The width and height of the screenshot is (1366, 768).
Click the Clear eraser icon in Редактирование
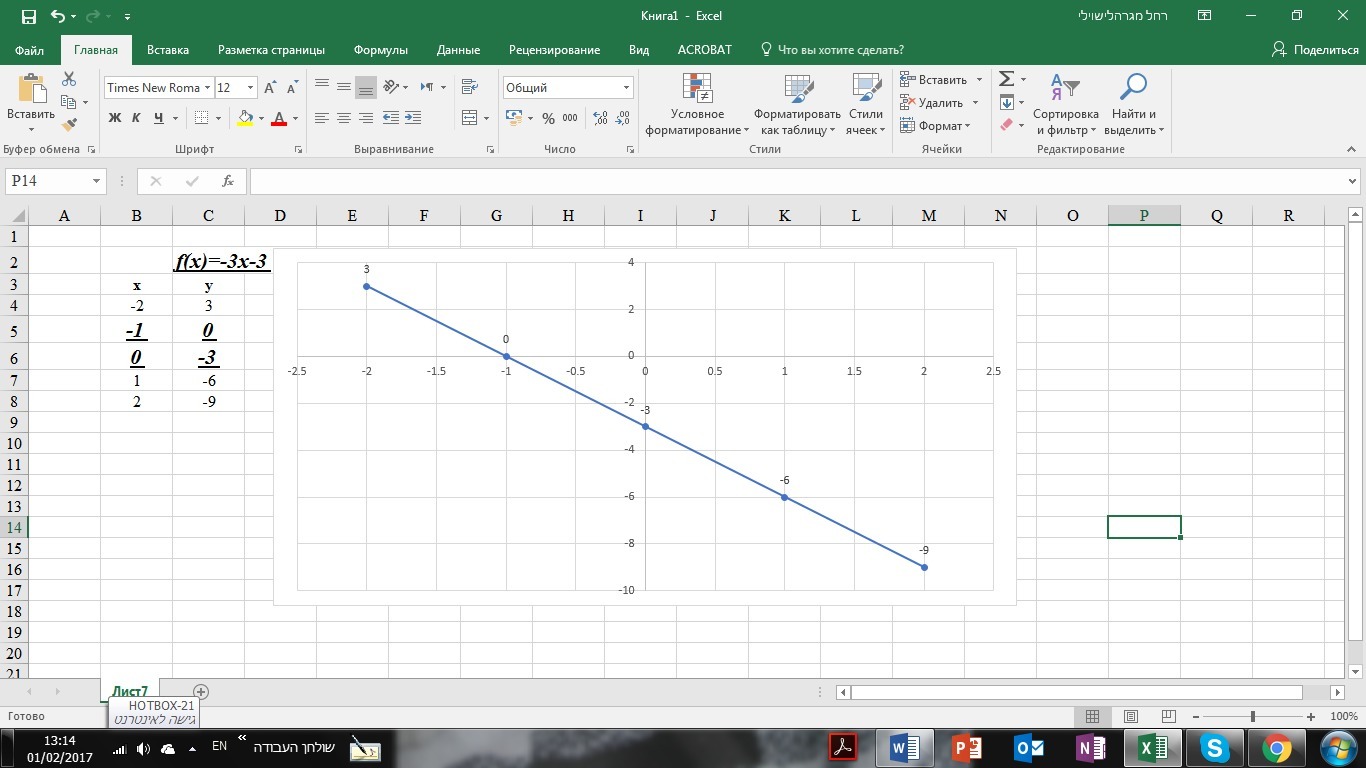pyautogui.click(x=1007, y=125)
